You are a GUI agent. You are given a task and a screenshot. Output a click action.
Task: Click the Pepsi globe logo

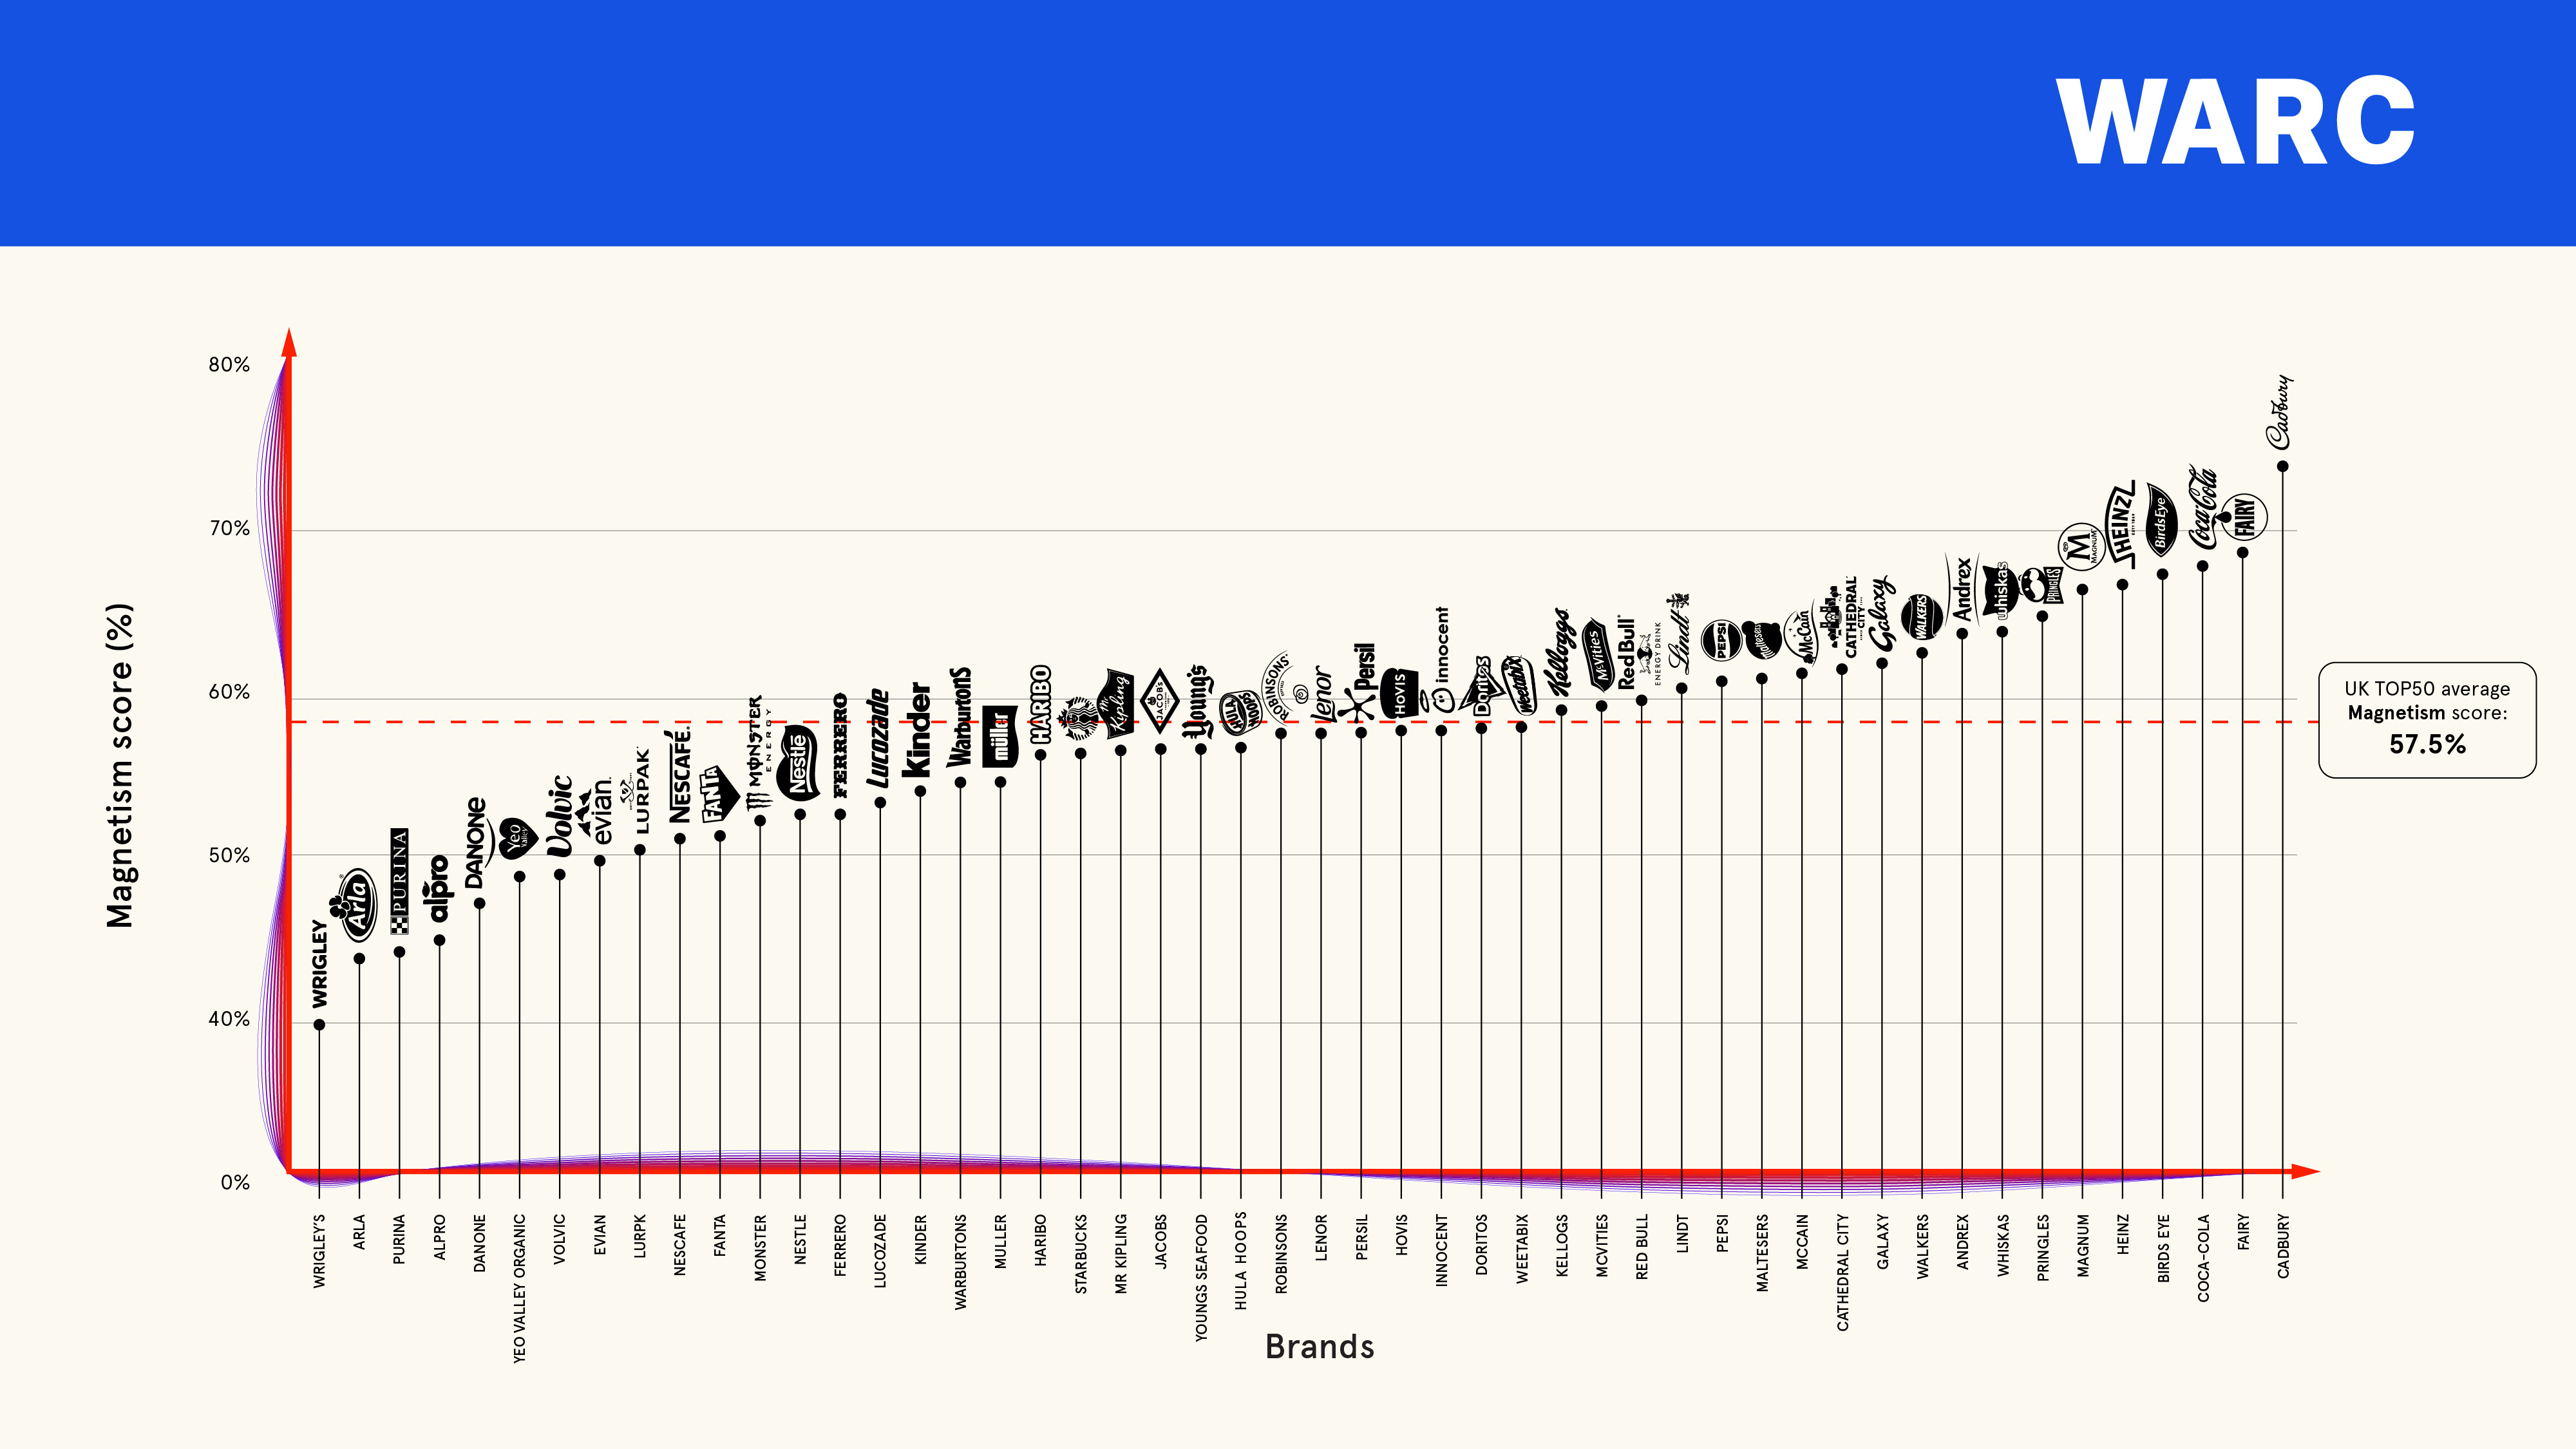coord(1722,641)
